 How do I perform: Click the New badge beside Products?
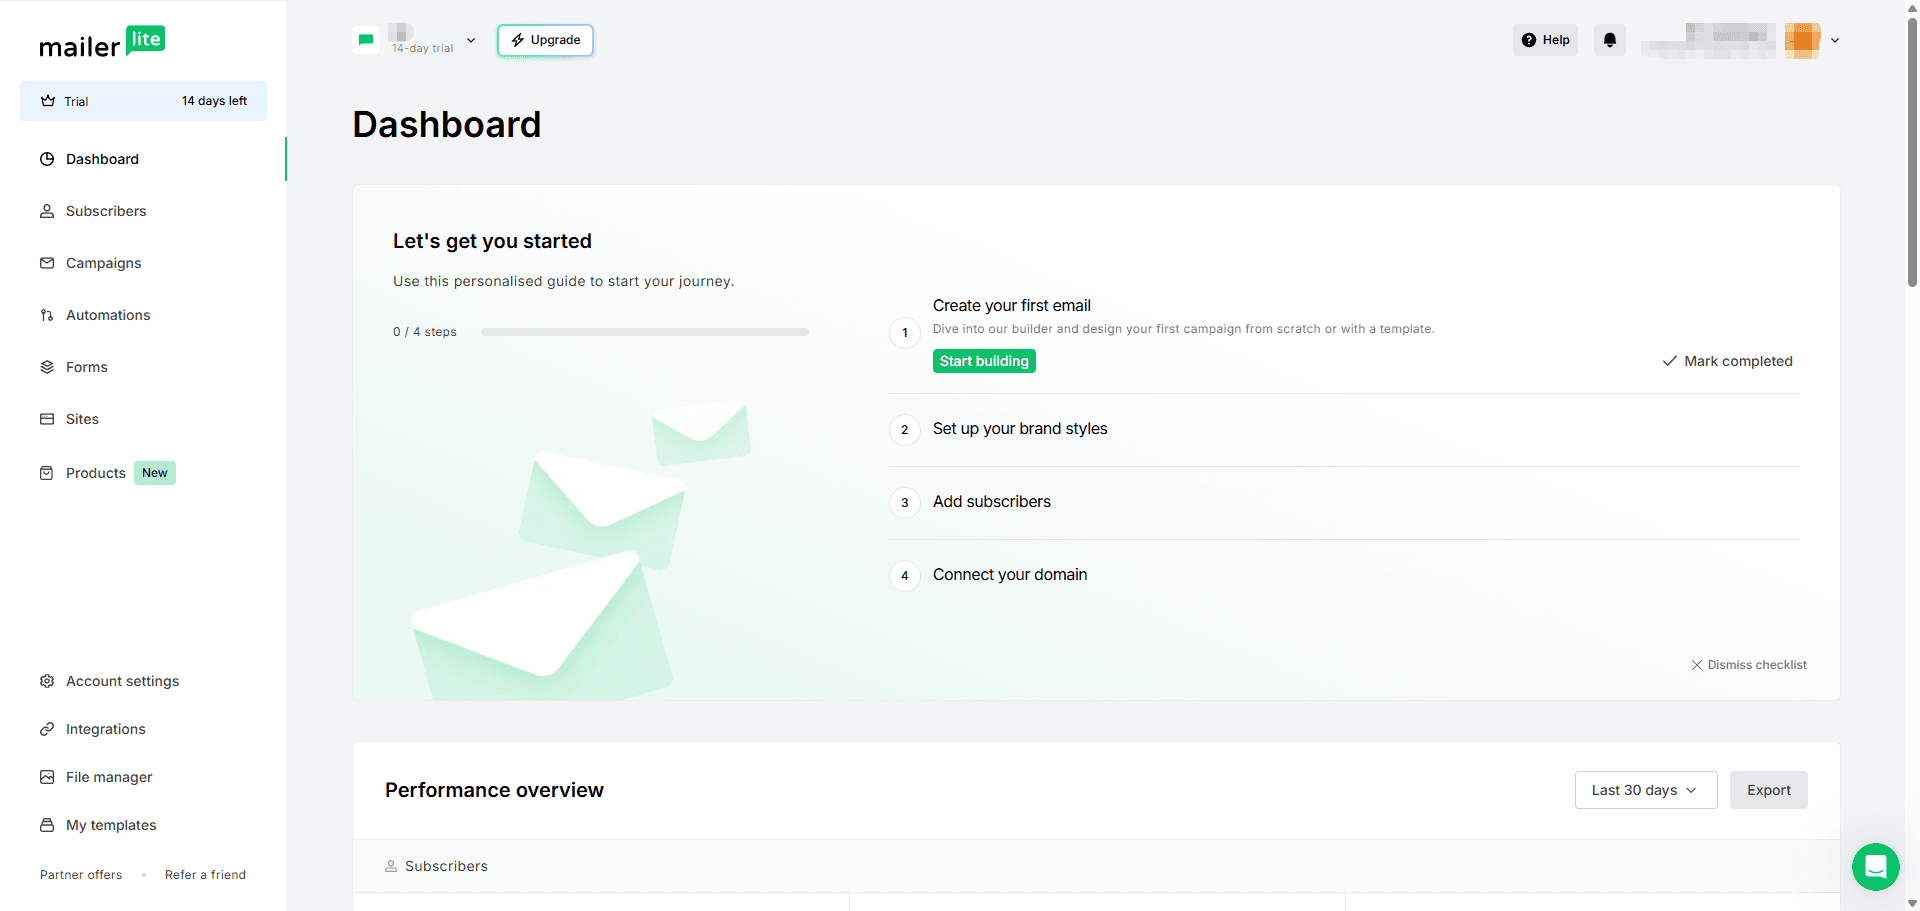pyautogui.click(x=155, y=473)
